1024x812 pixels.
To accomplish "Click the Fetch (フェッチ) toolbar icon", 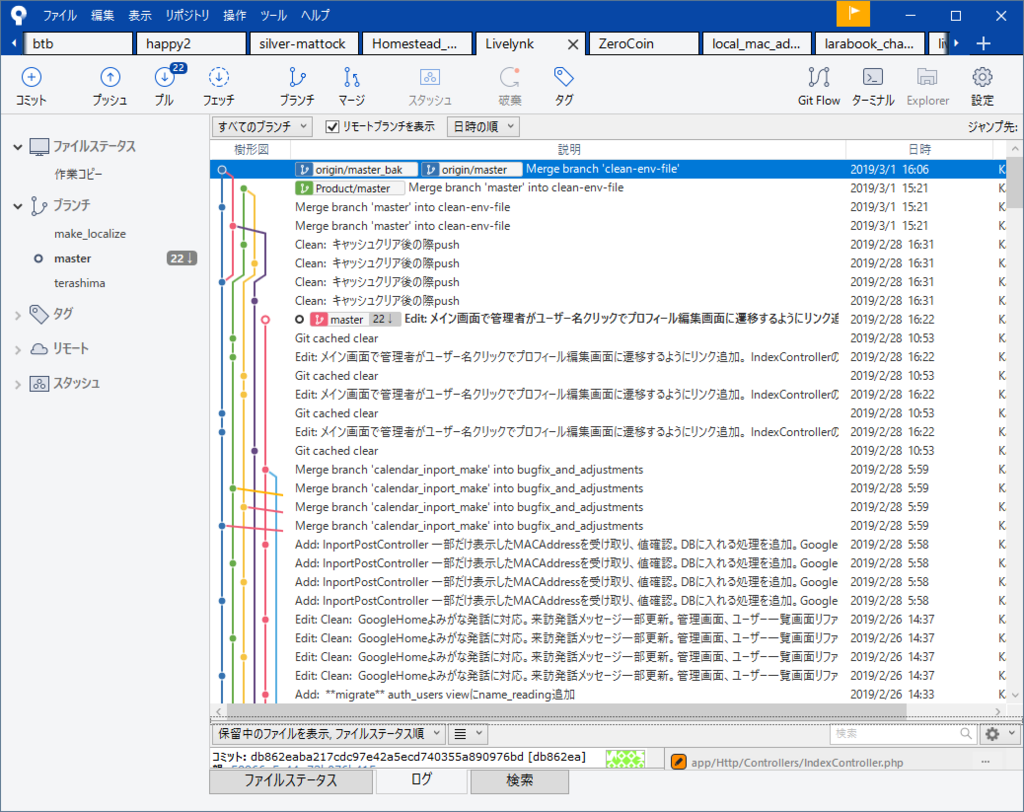I will (219, 86).
